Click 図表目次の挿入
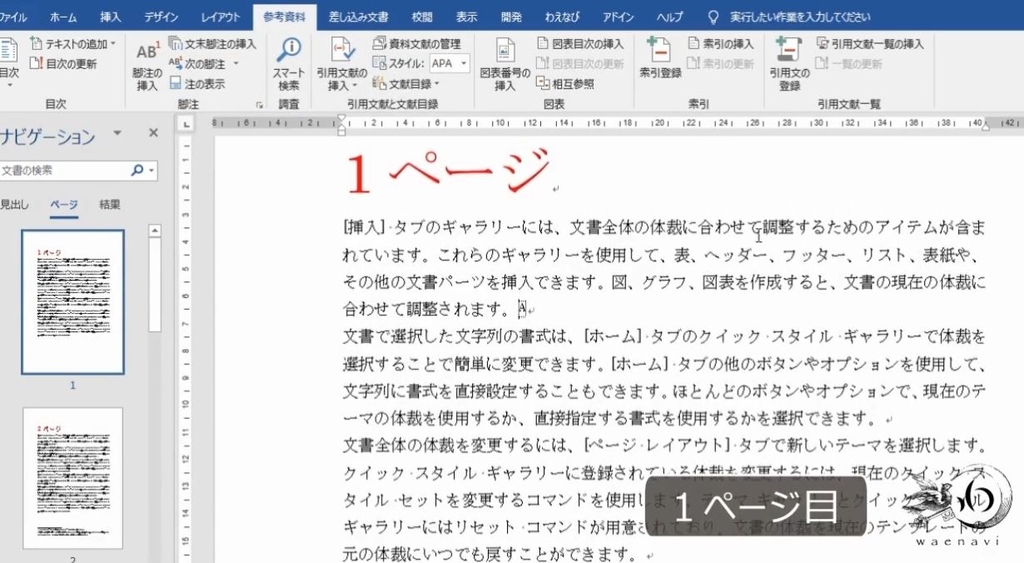This screenshot has width=1024, height=563. (580, 44)
